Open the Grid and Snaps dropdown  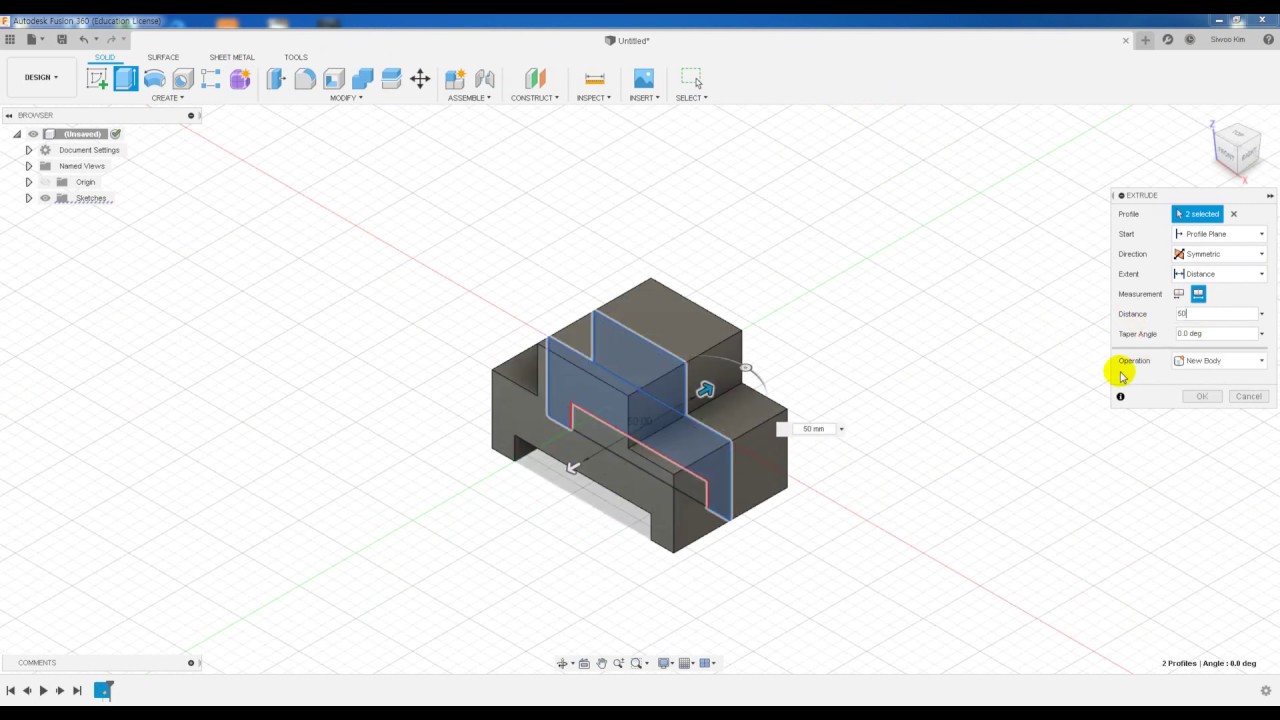click(x=687, y=663)
